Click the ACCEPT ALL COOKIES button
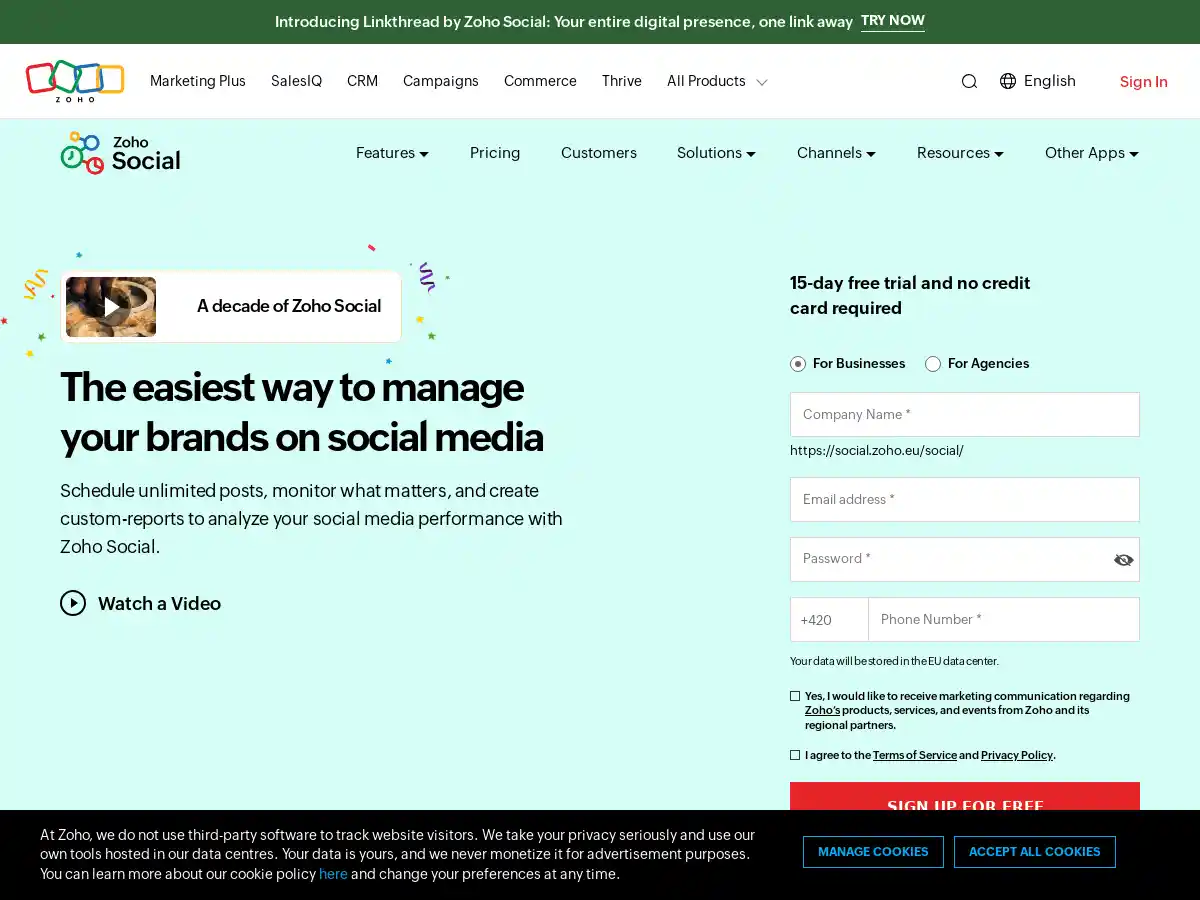This screenshot has width=1200, height=900. click(x=1034, y=852)
